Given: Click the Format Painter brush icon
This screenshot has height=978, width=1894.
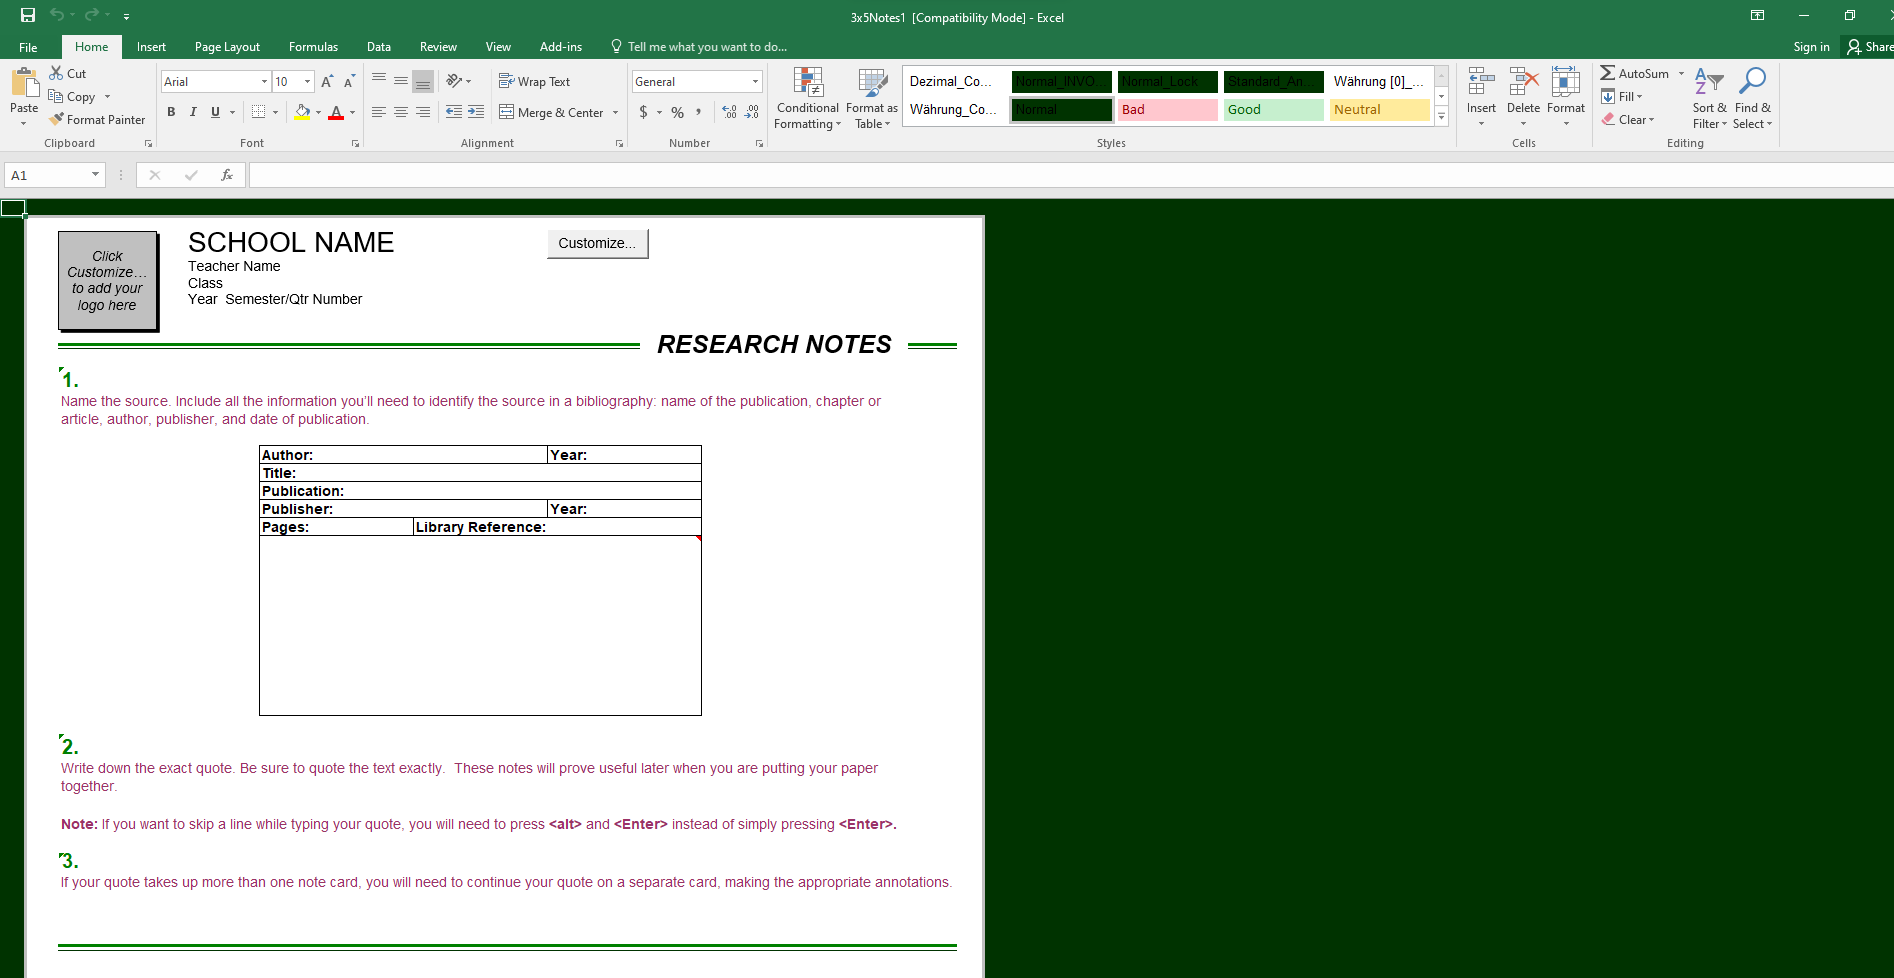Looking at the screenshot, I should (57, 120).
